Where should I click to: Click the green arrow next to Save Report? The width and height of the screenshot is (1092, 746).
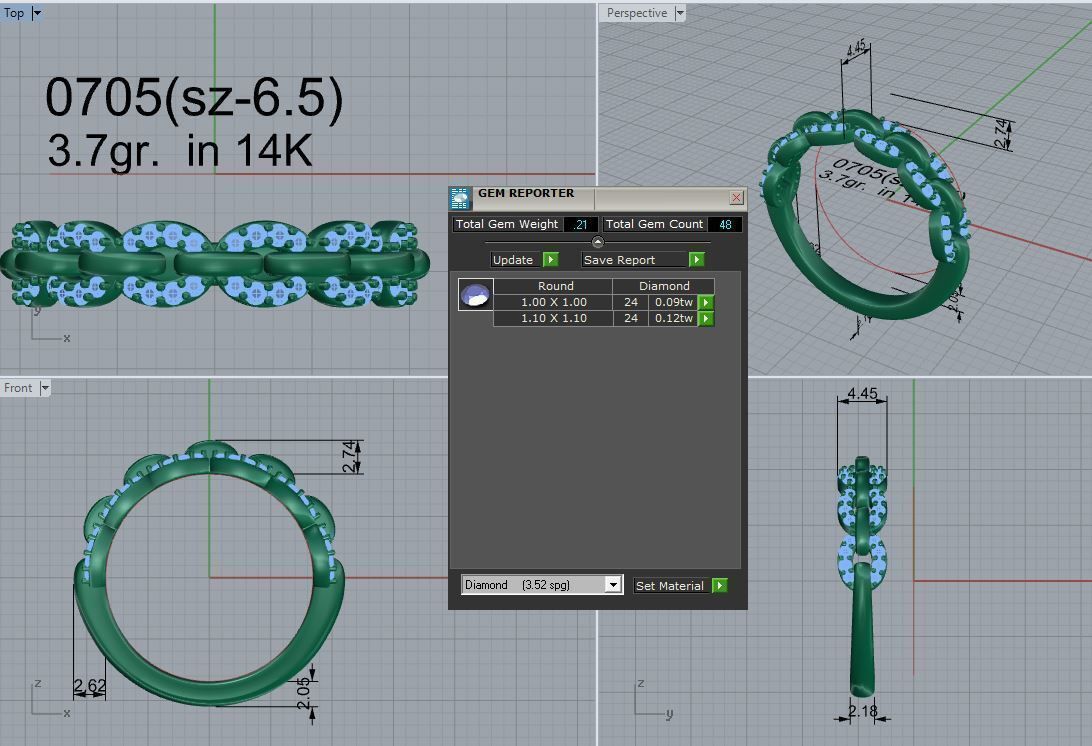696,260
